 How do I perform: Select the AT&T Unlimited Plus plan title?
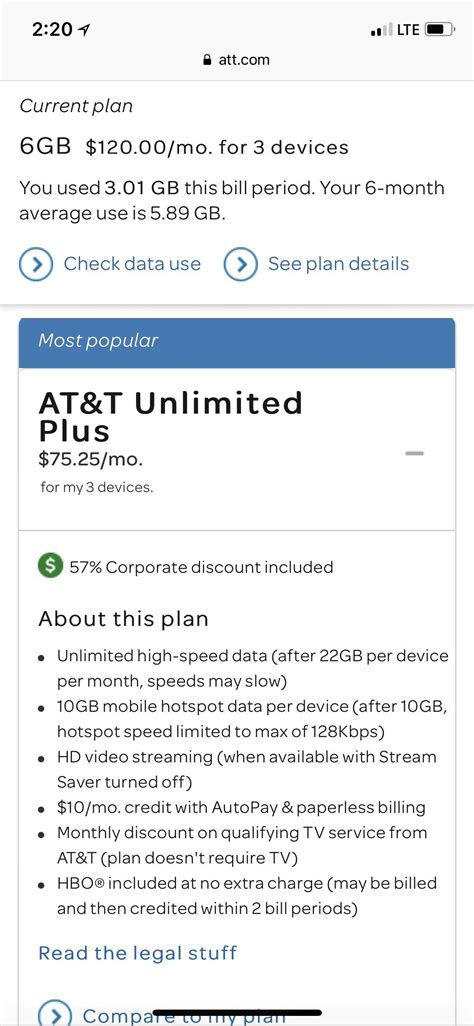click(170, 417)
